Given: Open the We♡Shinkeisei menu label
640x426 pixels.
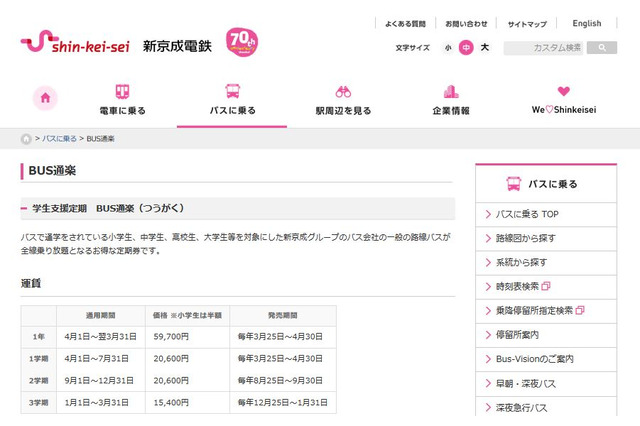Looking at the screenshot, I should 564,110.
